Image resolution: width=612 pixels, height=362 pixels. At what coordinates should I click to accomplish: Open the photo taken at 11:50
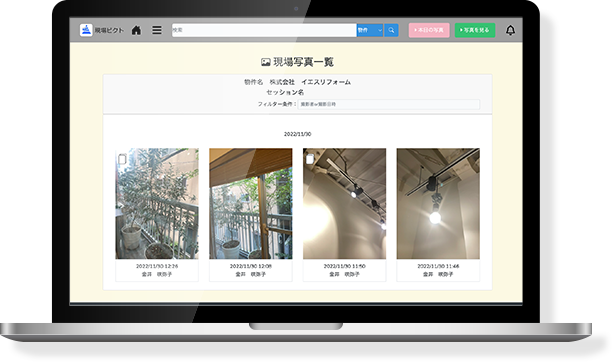click(x=345, y=203)
